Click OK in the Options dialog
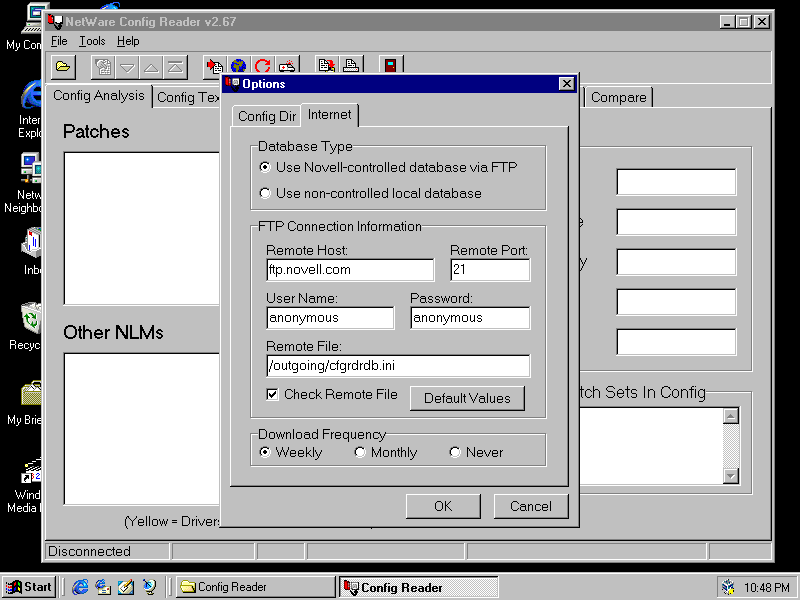Image resolution: width=800 pixels, height=600 pixels. pyautogui.click(x=443, y=506)
